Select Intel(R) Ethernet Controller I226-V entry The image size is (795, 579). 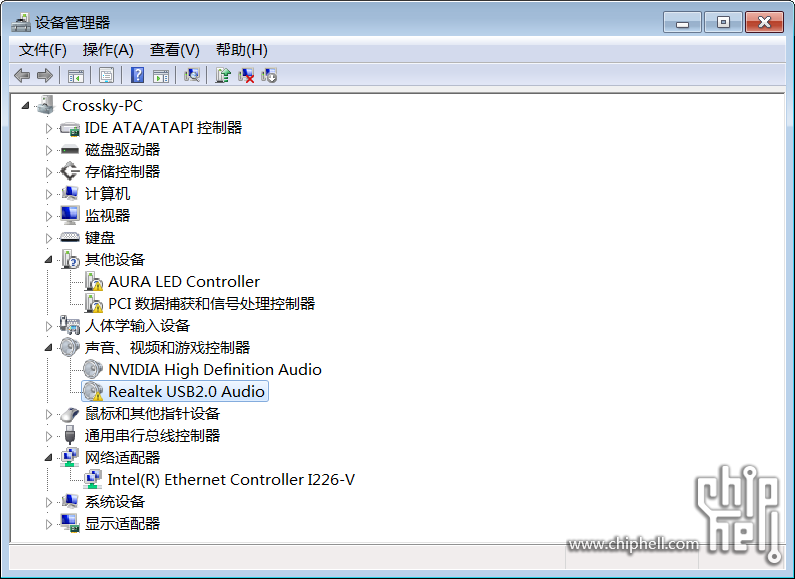point(231,480)
